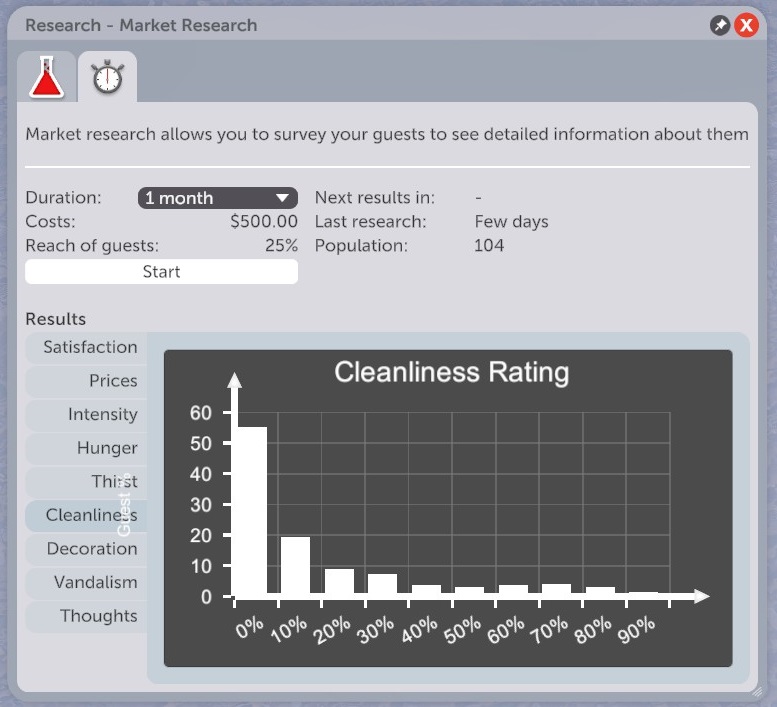This screenshot has height=707, width=777.
Task: Show Hunger results
Action: 87,448
